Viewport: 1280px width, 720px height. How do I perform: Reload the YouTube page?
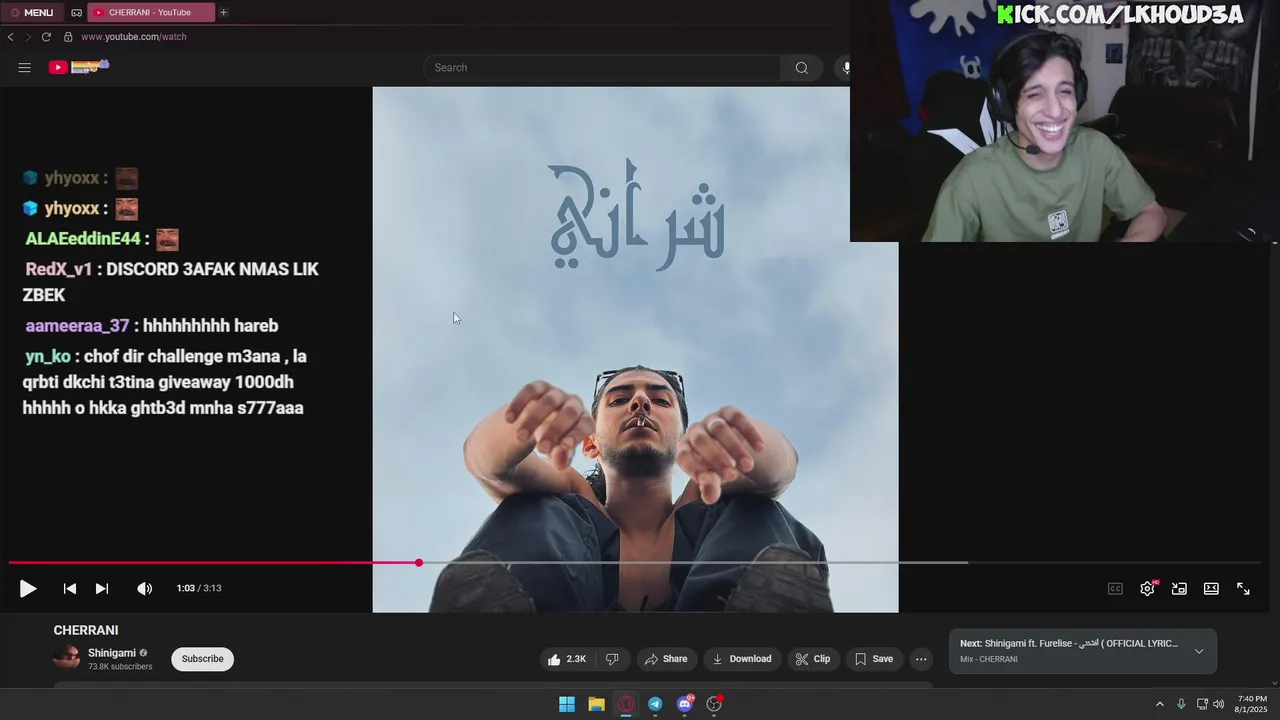pos(46,37)
